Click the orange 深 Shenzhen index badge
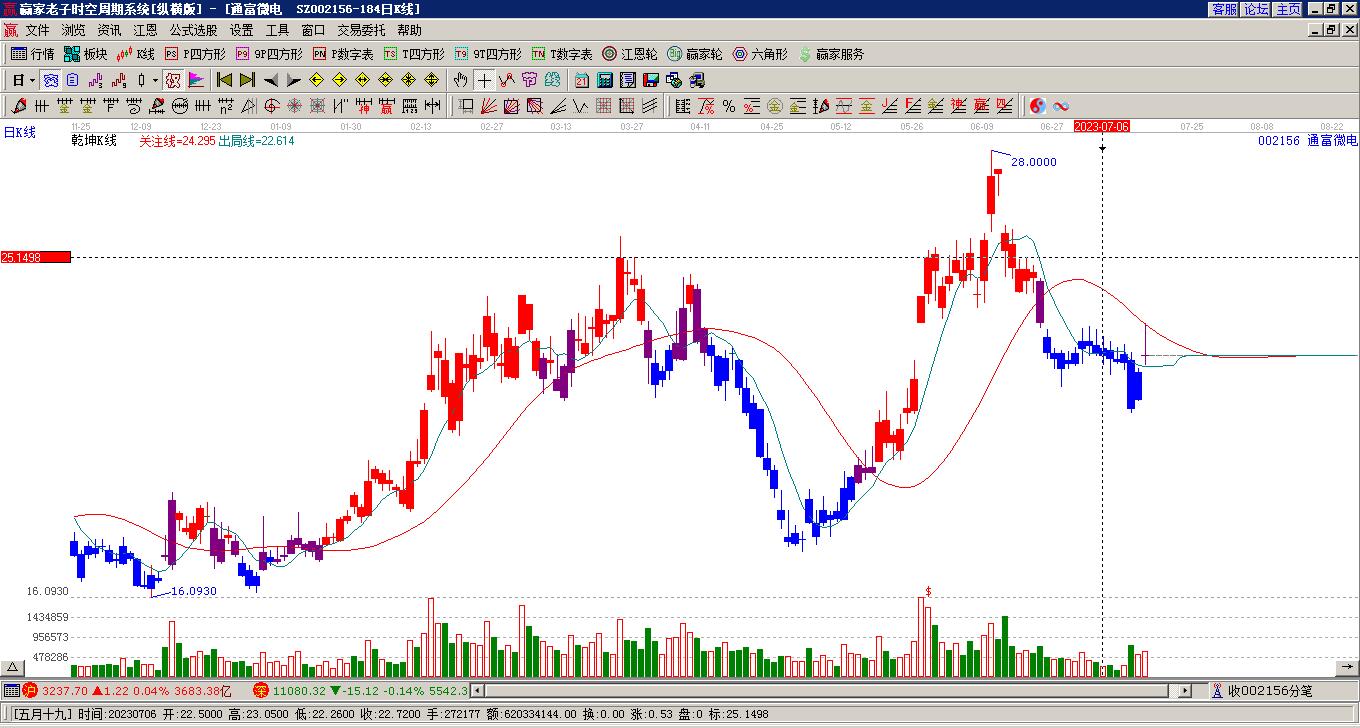Screen dimensions: 1360x728 click(x=260, y=690)
